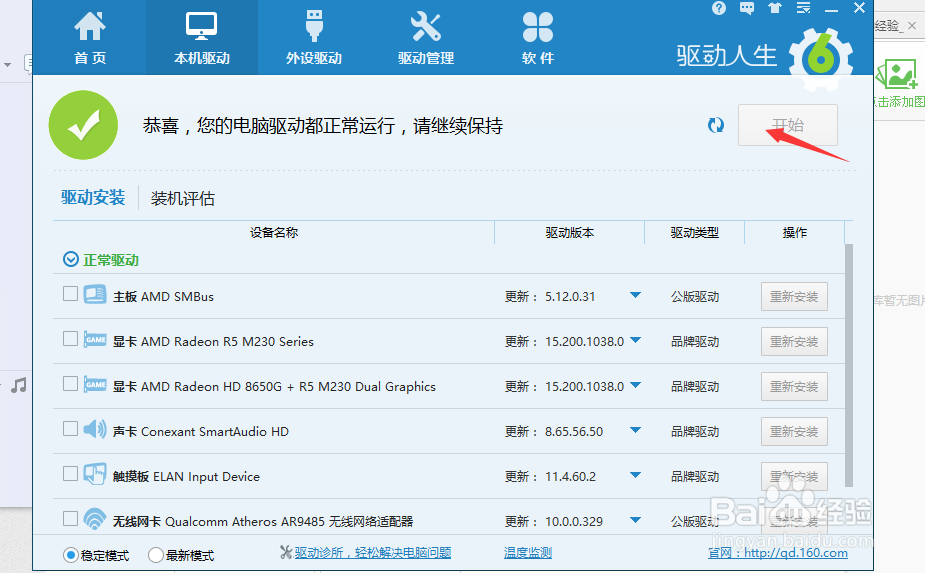Image resolution: width=925 pixels, height=573 pixels.
Task: Click the wrench icon beside 驱动诊所
Action: tap(286, 552)
